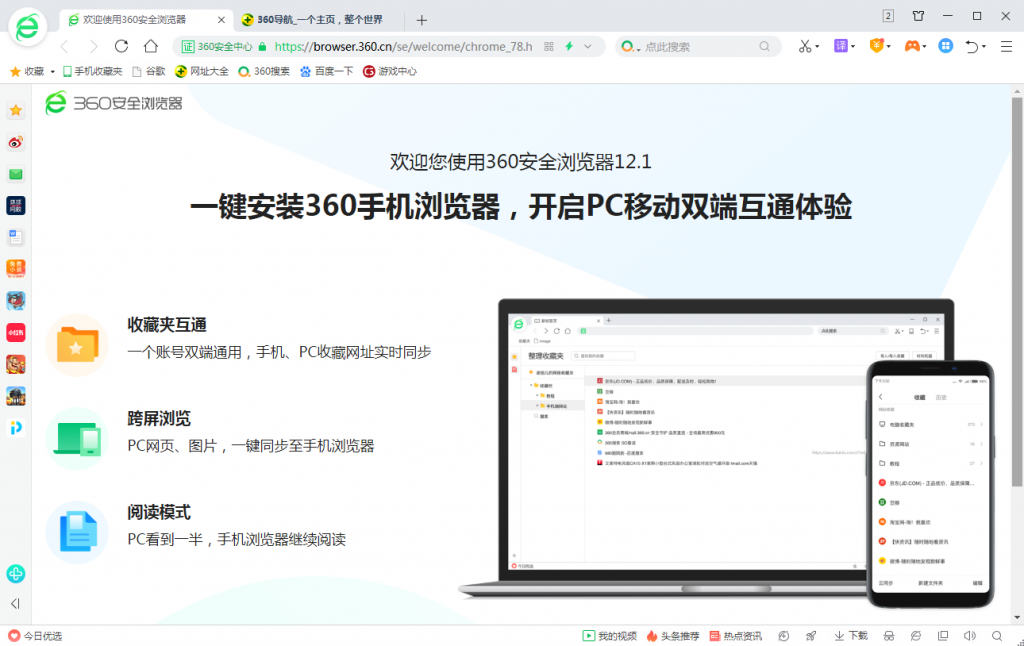Viewport: 1024px width, 646px height.
Task: Expand the undo closed-tab dropdown arrow
Action: point(984,47)
